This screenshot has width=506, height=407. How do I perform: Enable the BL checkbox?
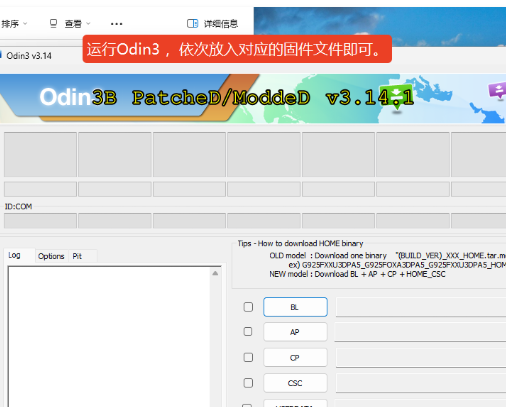[x=248, y=307]
